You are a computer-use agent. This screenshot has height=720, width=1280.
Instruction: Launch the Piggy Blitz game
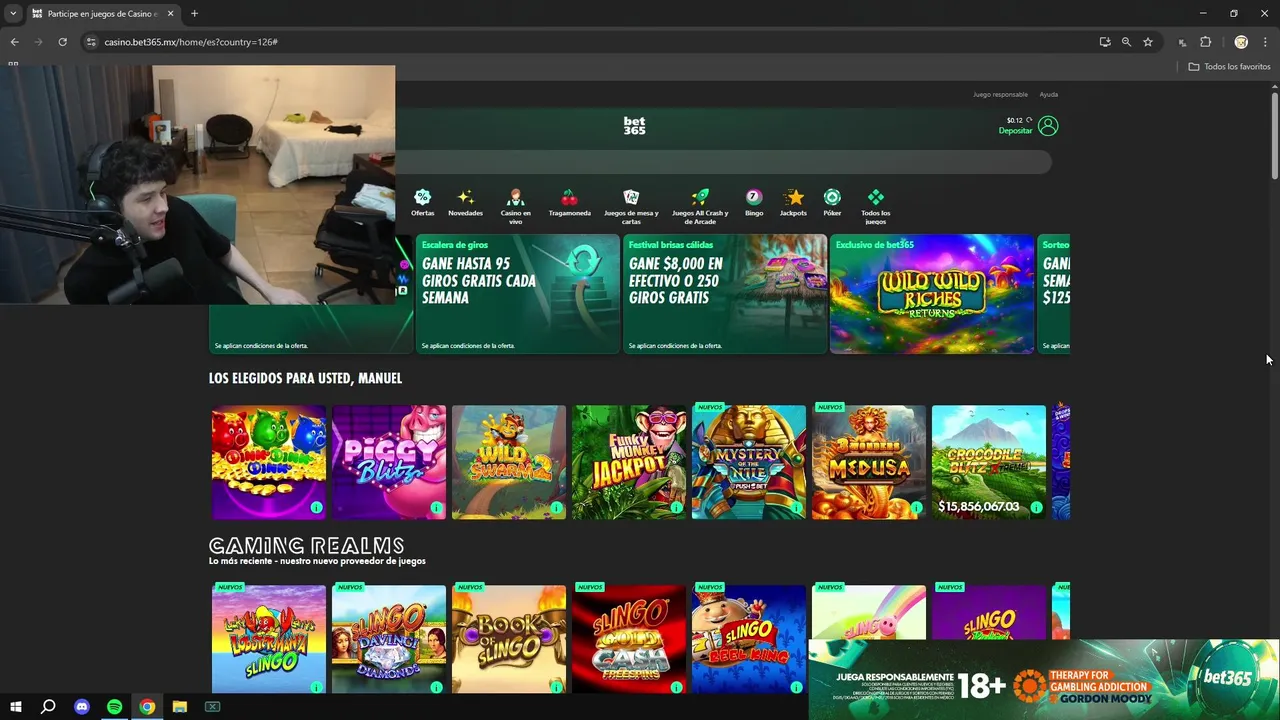(x=388, y=462)
